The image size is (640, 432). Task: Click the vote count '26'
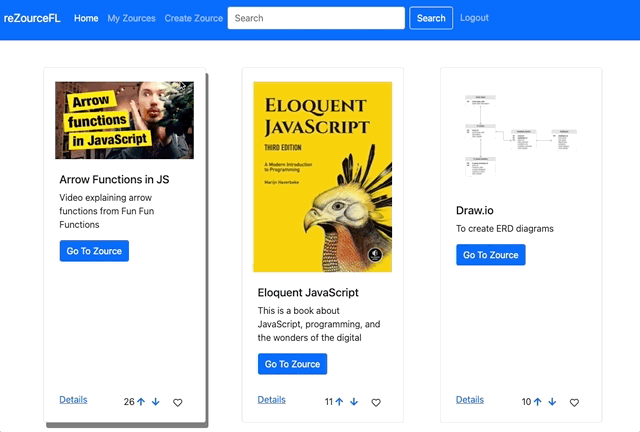click(129, 402)
